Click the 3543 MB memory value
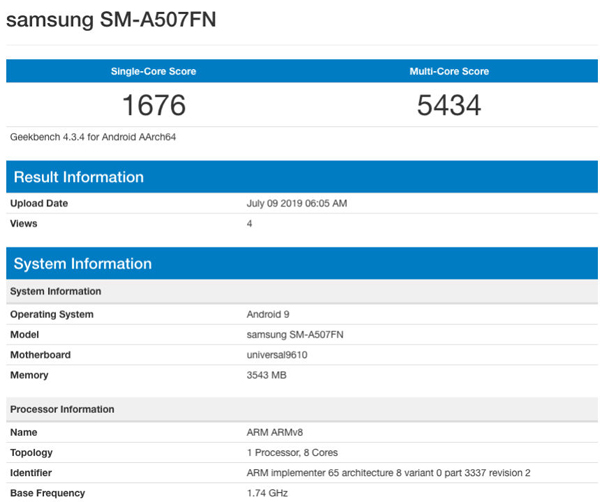 (x=269, y=373)
